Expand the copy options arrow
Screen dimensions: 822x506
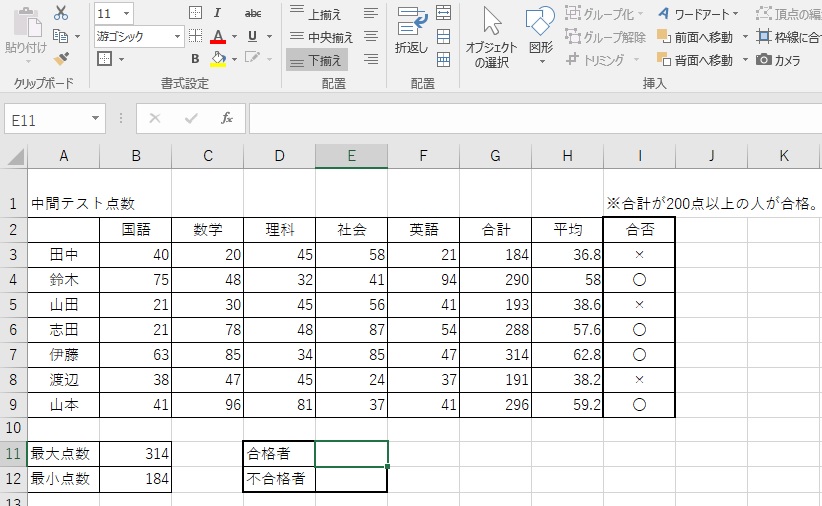click(x=78, y=36)
